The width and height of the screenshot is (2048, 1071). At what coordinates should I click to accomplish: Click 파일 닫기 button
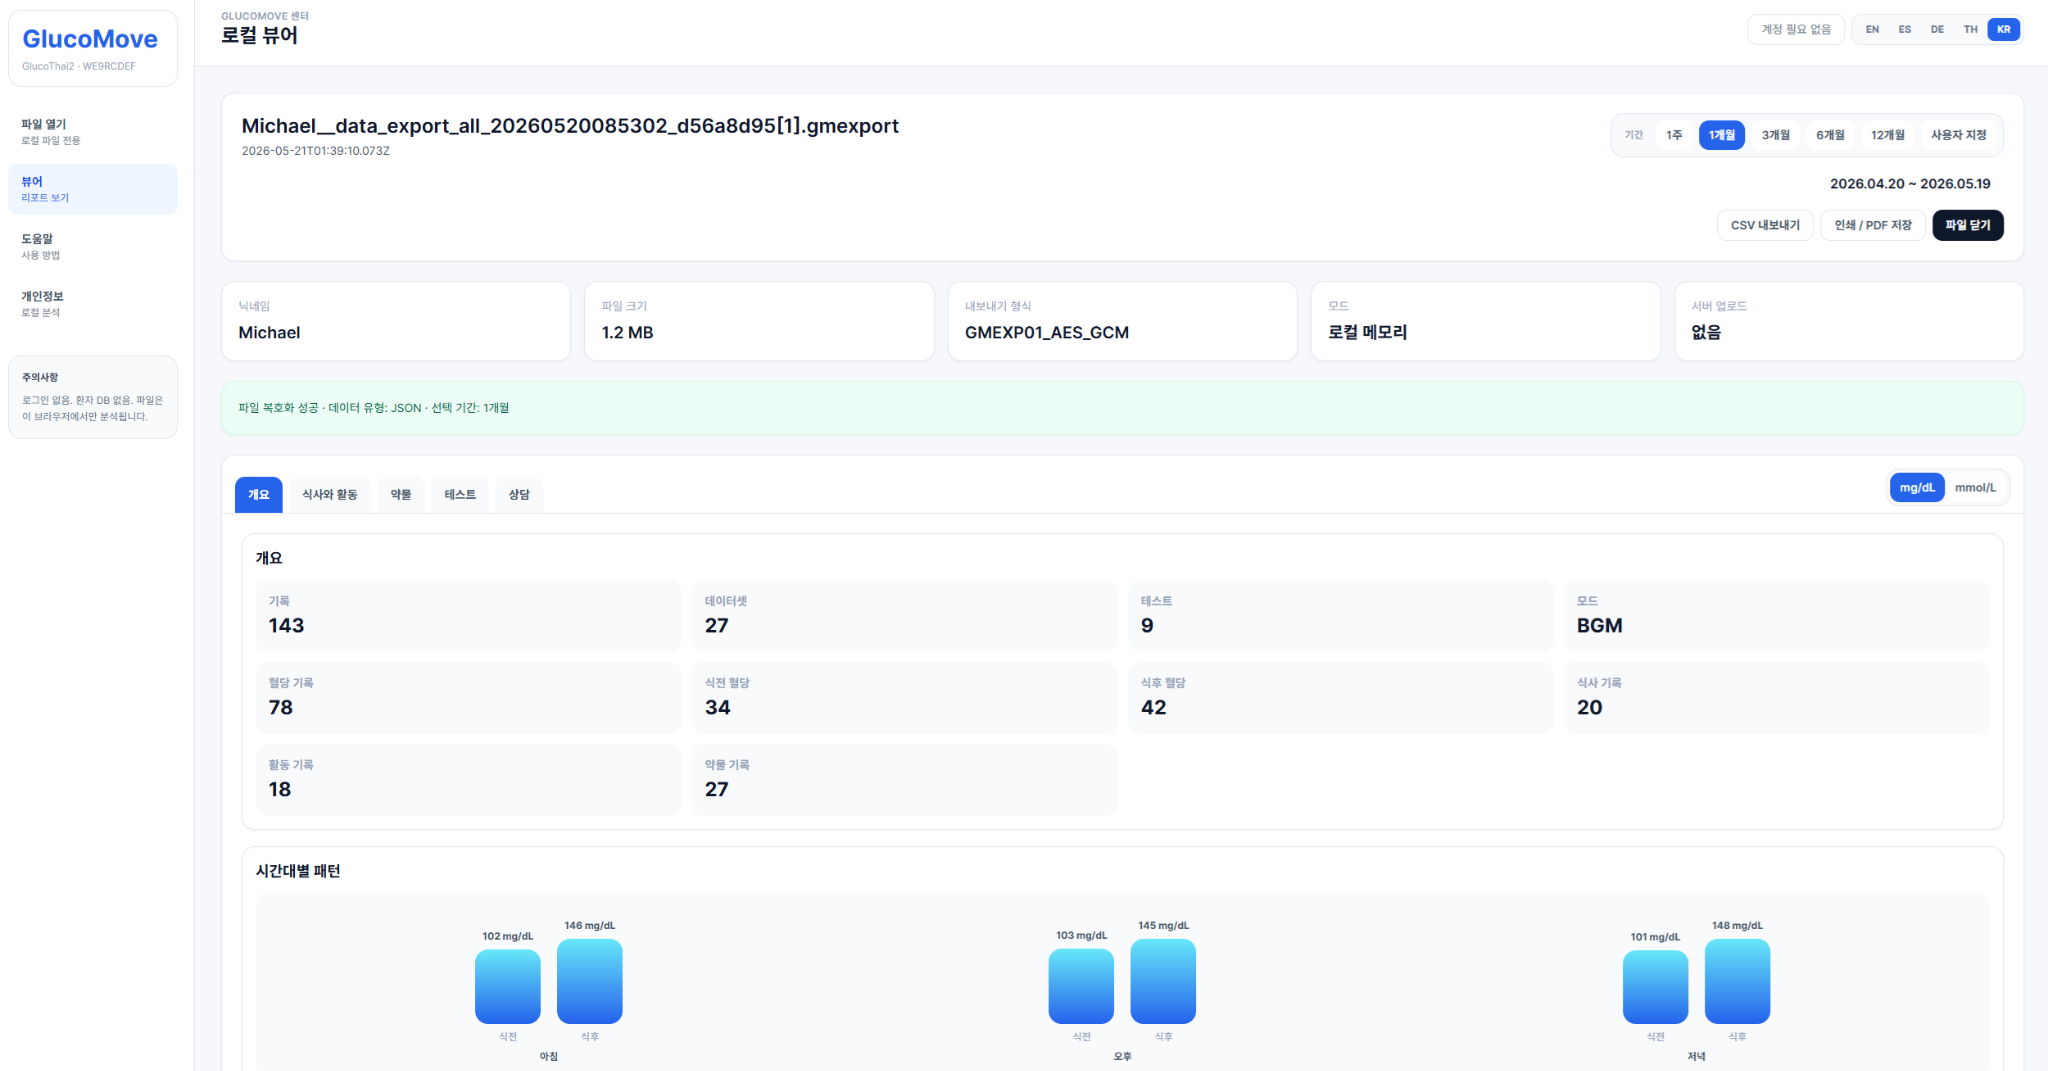pyautogui.click(x=1967, y=225)
